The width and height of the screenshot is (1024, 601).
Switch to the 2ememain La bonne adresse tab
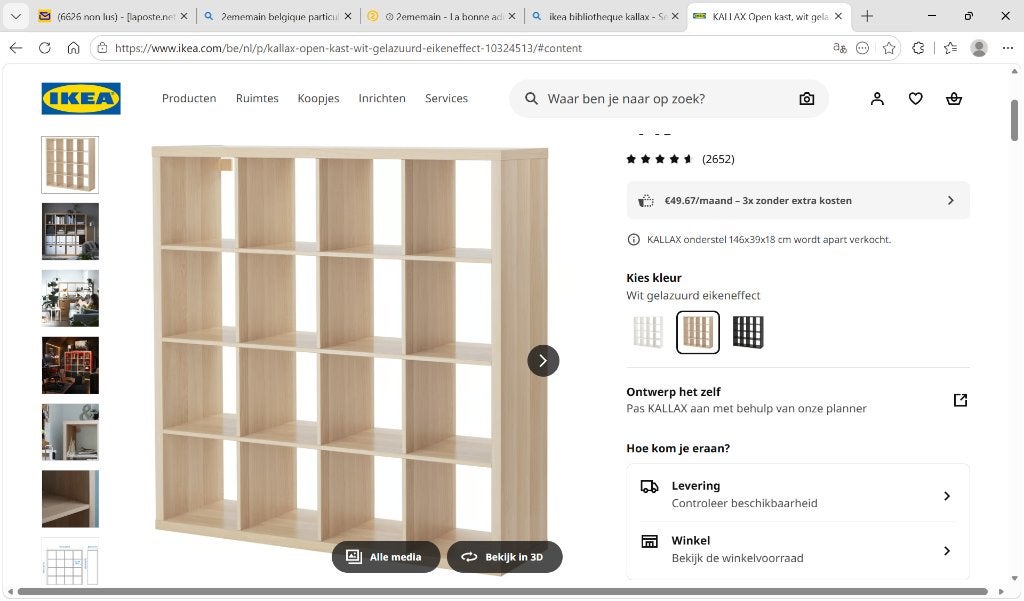click(x=441, y=16)
